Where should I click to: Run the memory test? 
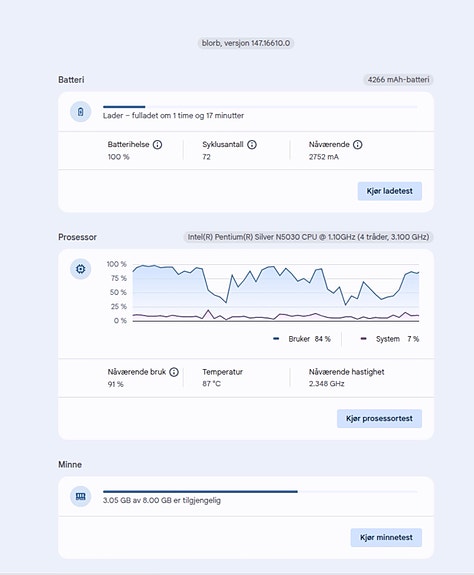[386, 538]
